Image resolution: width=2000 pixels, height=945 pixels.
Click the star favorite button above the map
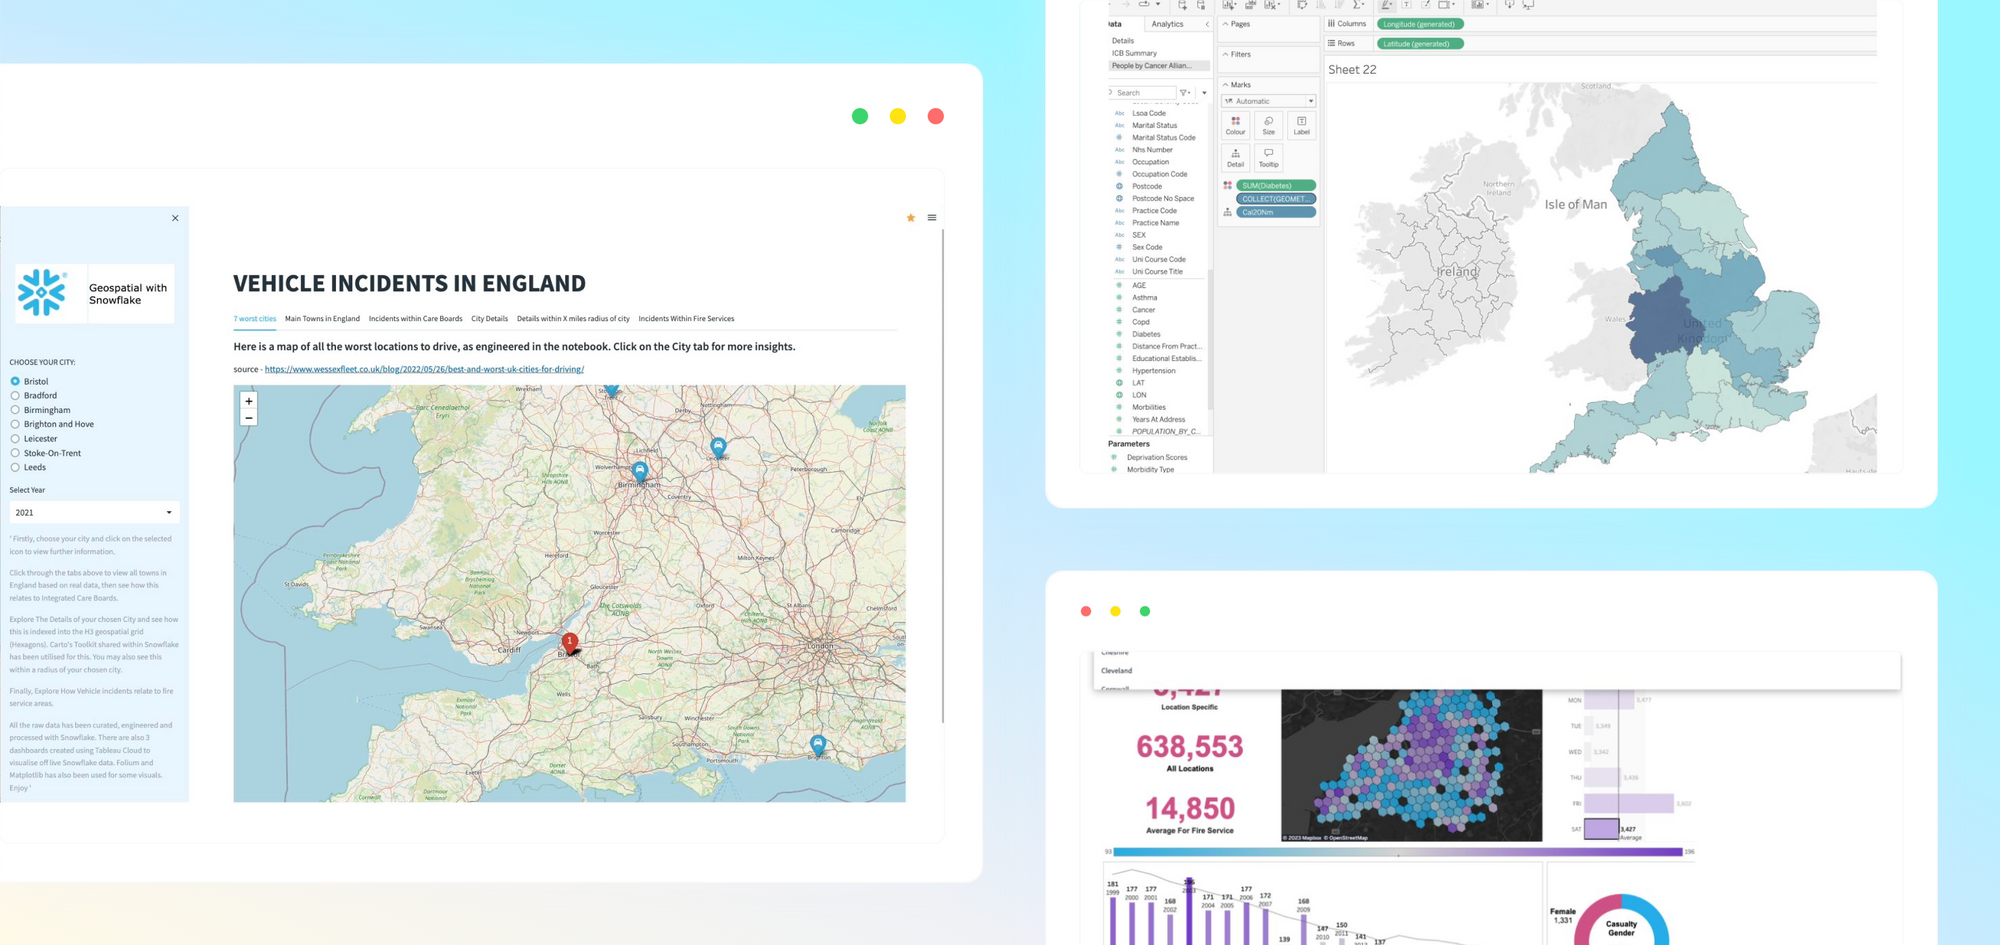coord(911,217)
